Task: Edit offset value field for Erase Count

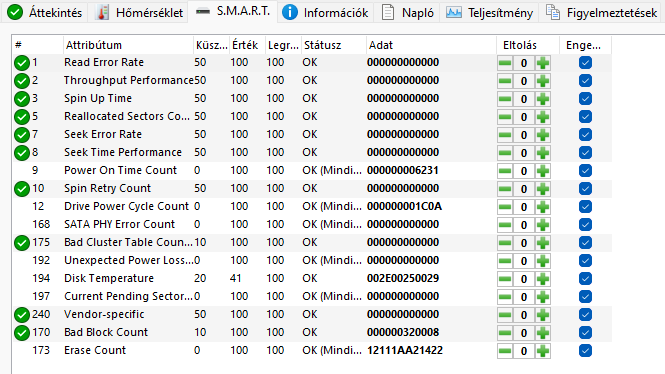Action: tap(524, 352)
